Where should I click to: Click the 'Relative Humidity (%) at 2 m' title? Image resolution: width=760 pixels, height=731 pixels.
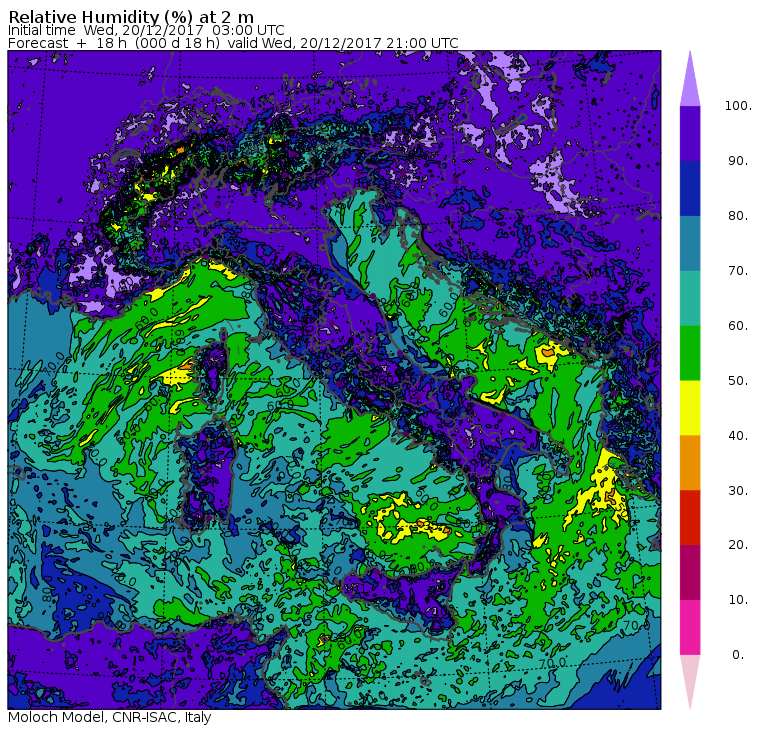[131, 17]
